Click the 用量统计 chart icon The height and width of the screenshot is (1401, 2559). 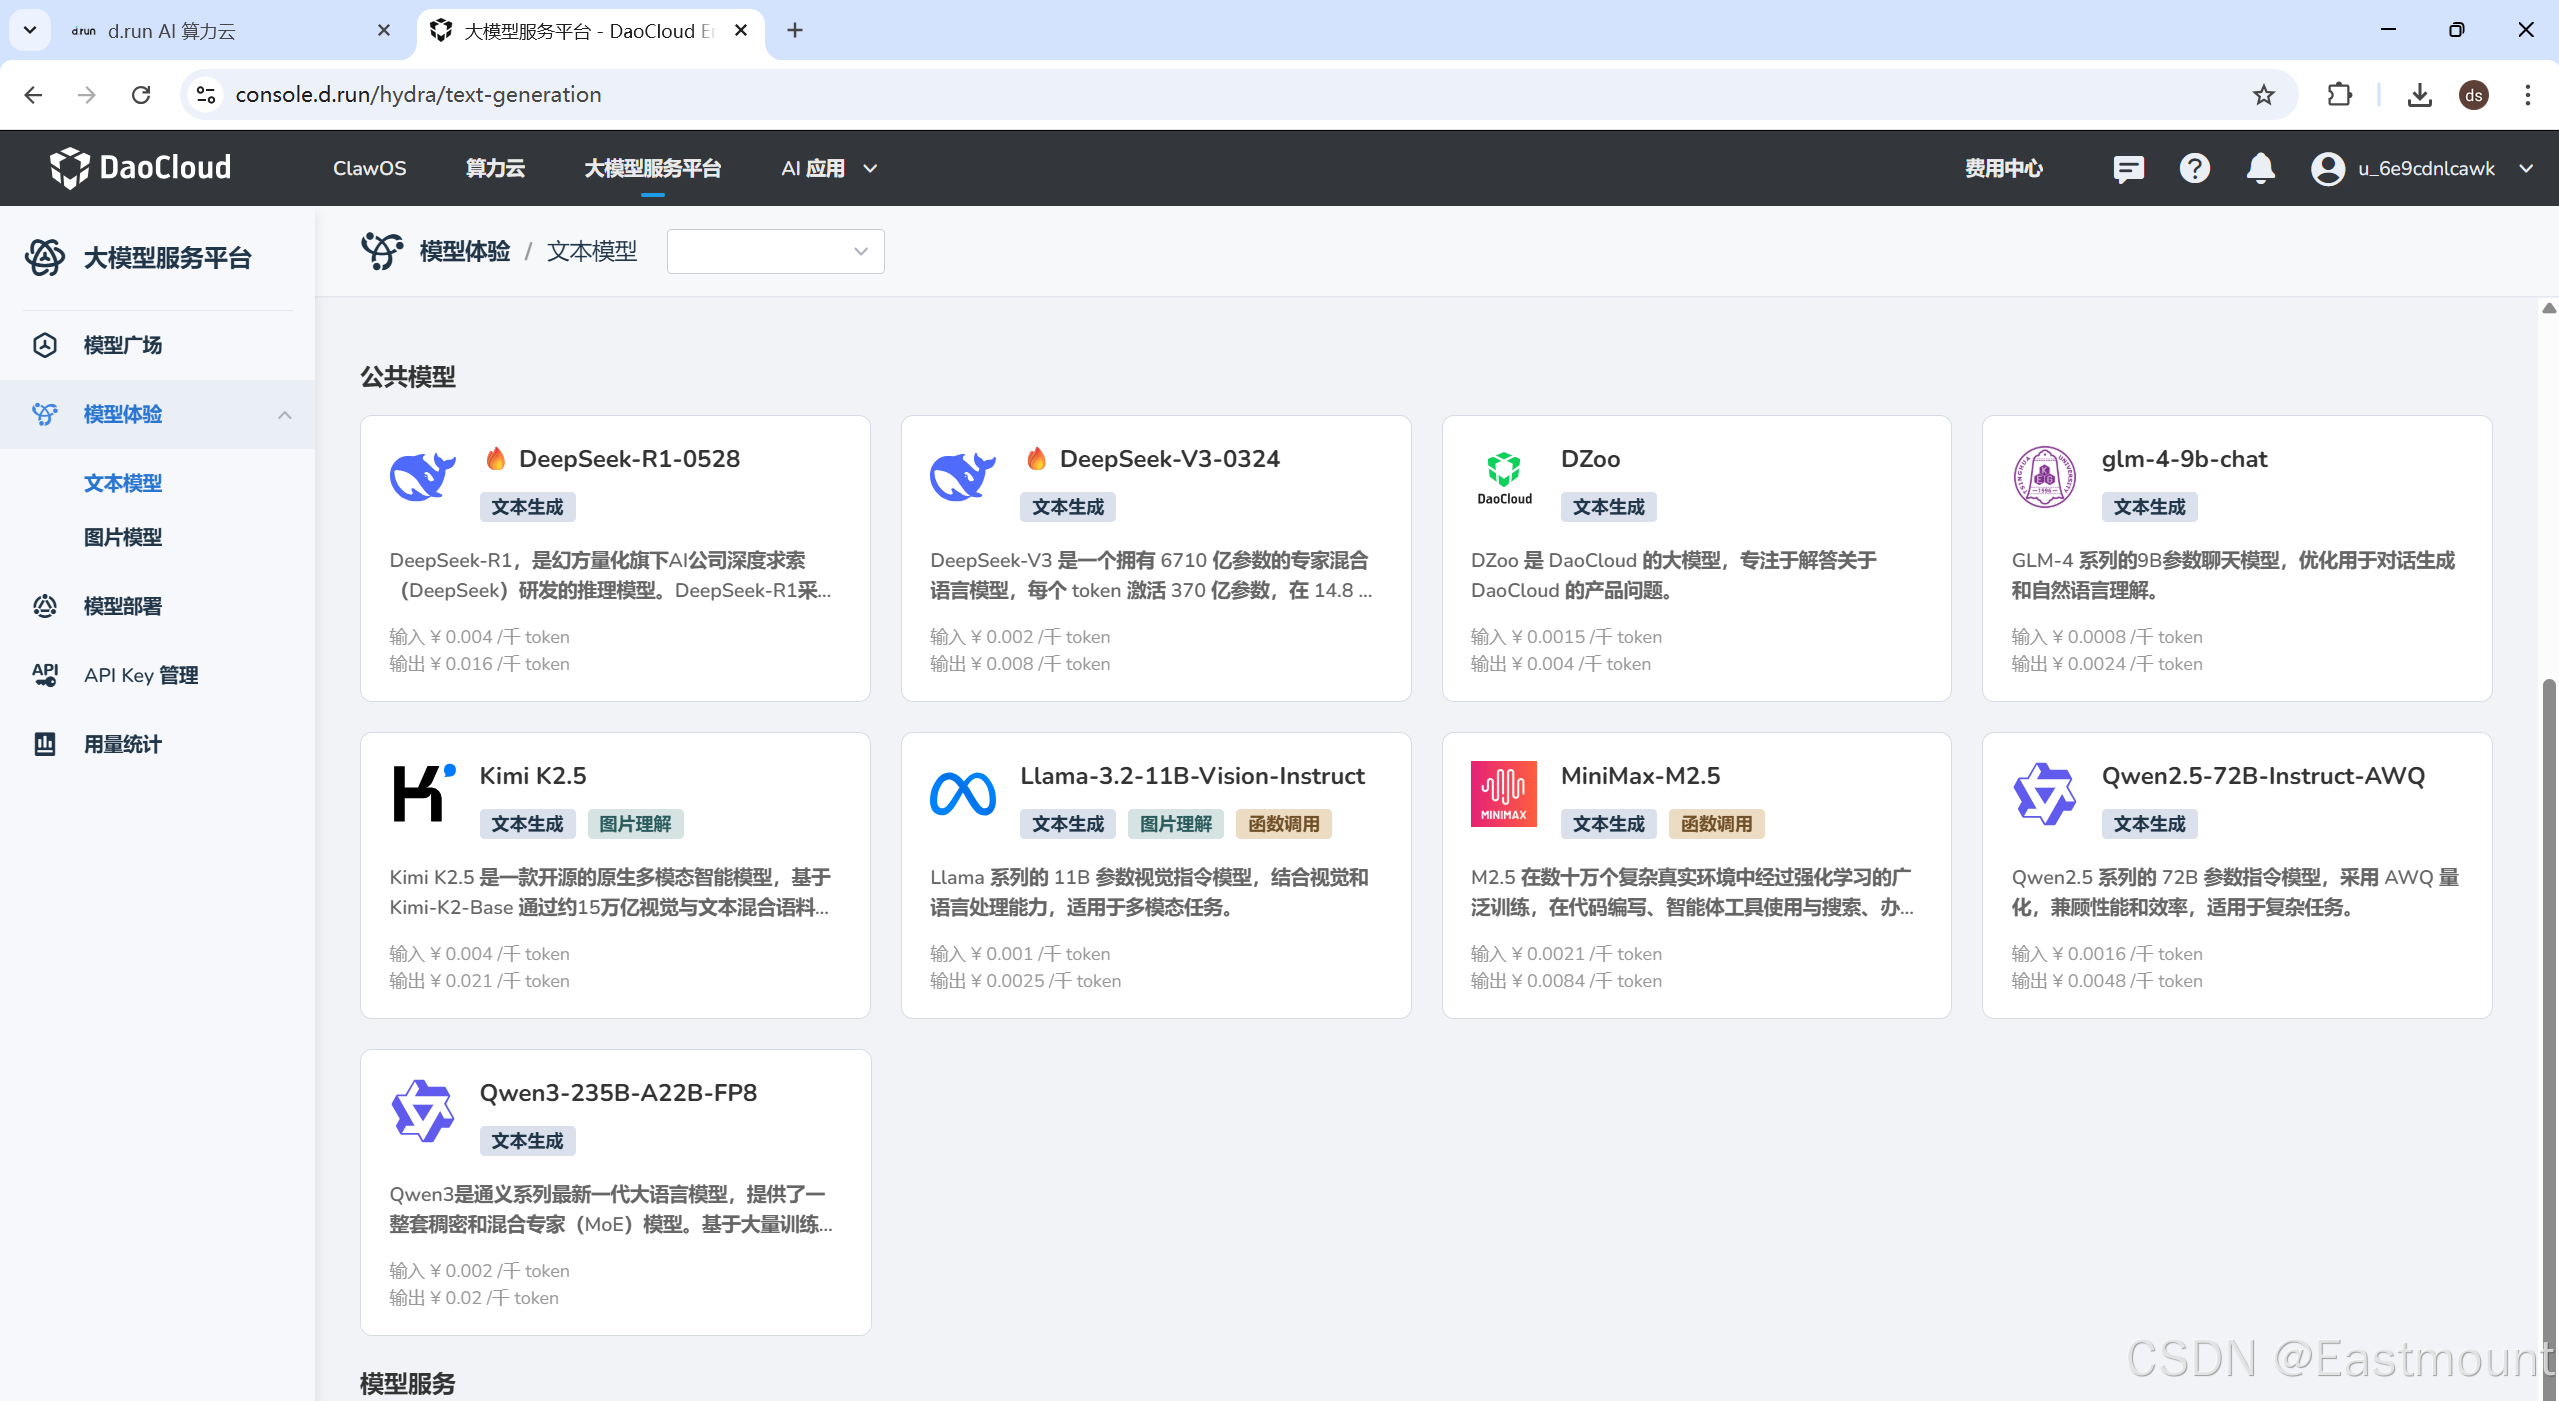45,744
